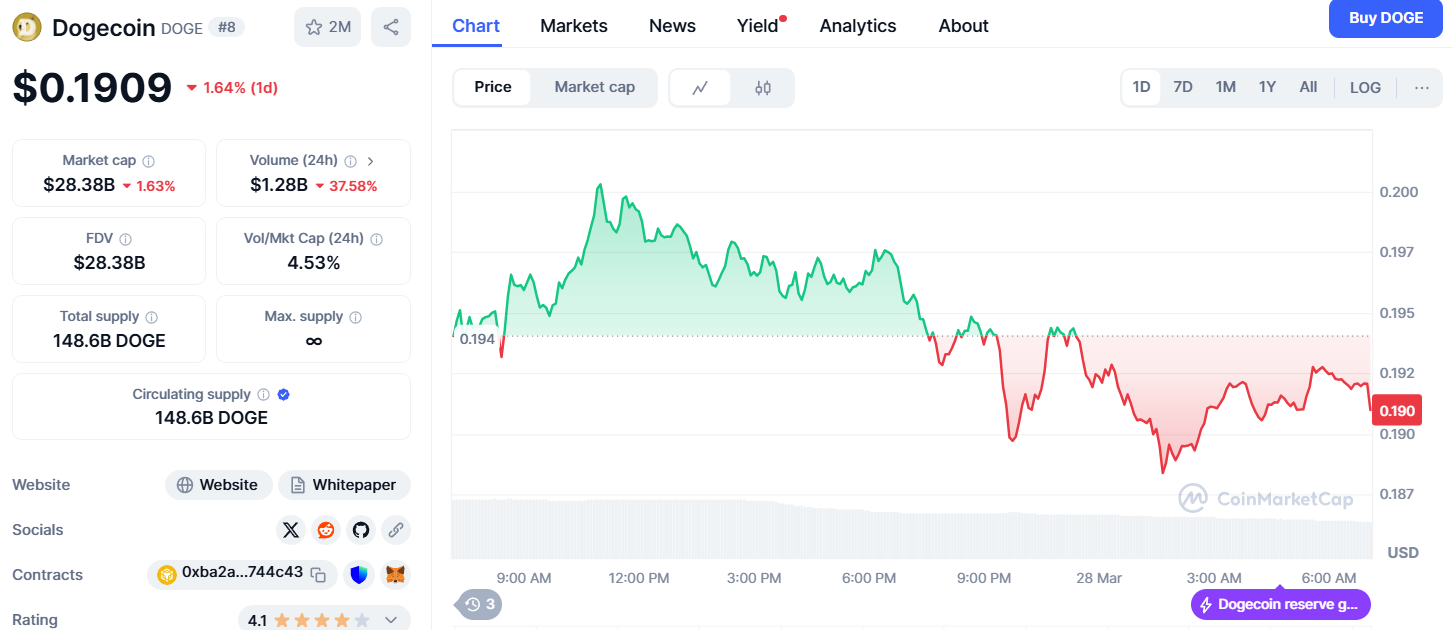Image resolution: width=1453 pixels, height=630 pixels.
Task: Copy the contract address 0xba2a...744c43
Action: [318, 575]
